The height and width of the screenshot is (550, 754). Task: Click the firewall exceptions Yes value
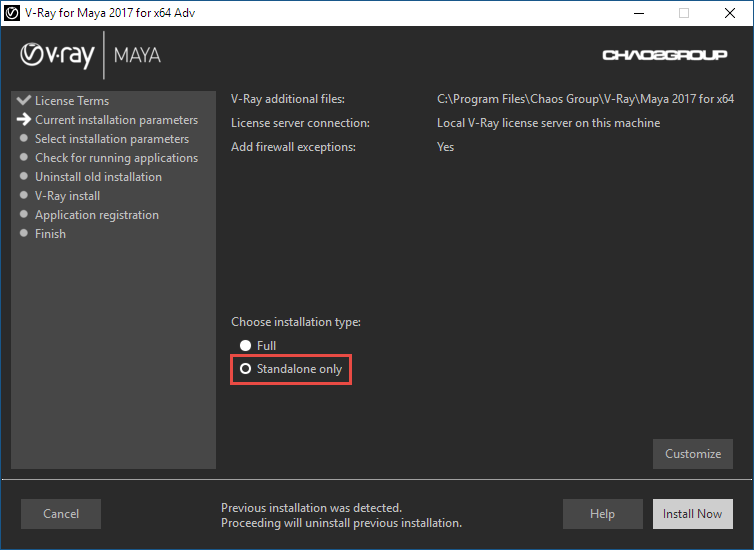point(445,147)
